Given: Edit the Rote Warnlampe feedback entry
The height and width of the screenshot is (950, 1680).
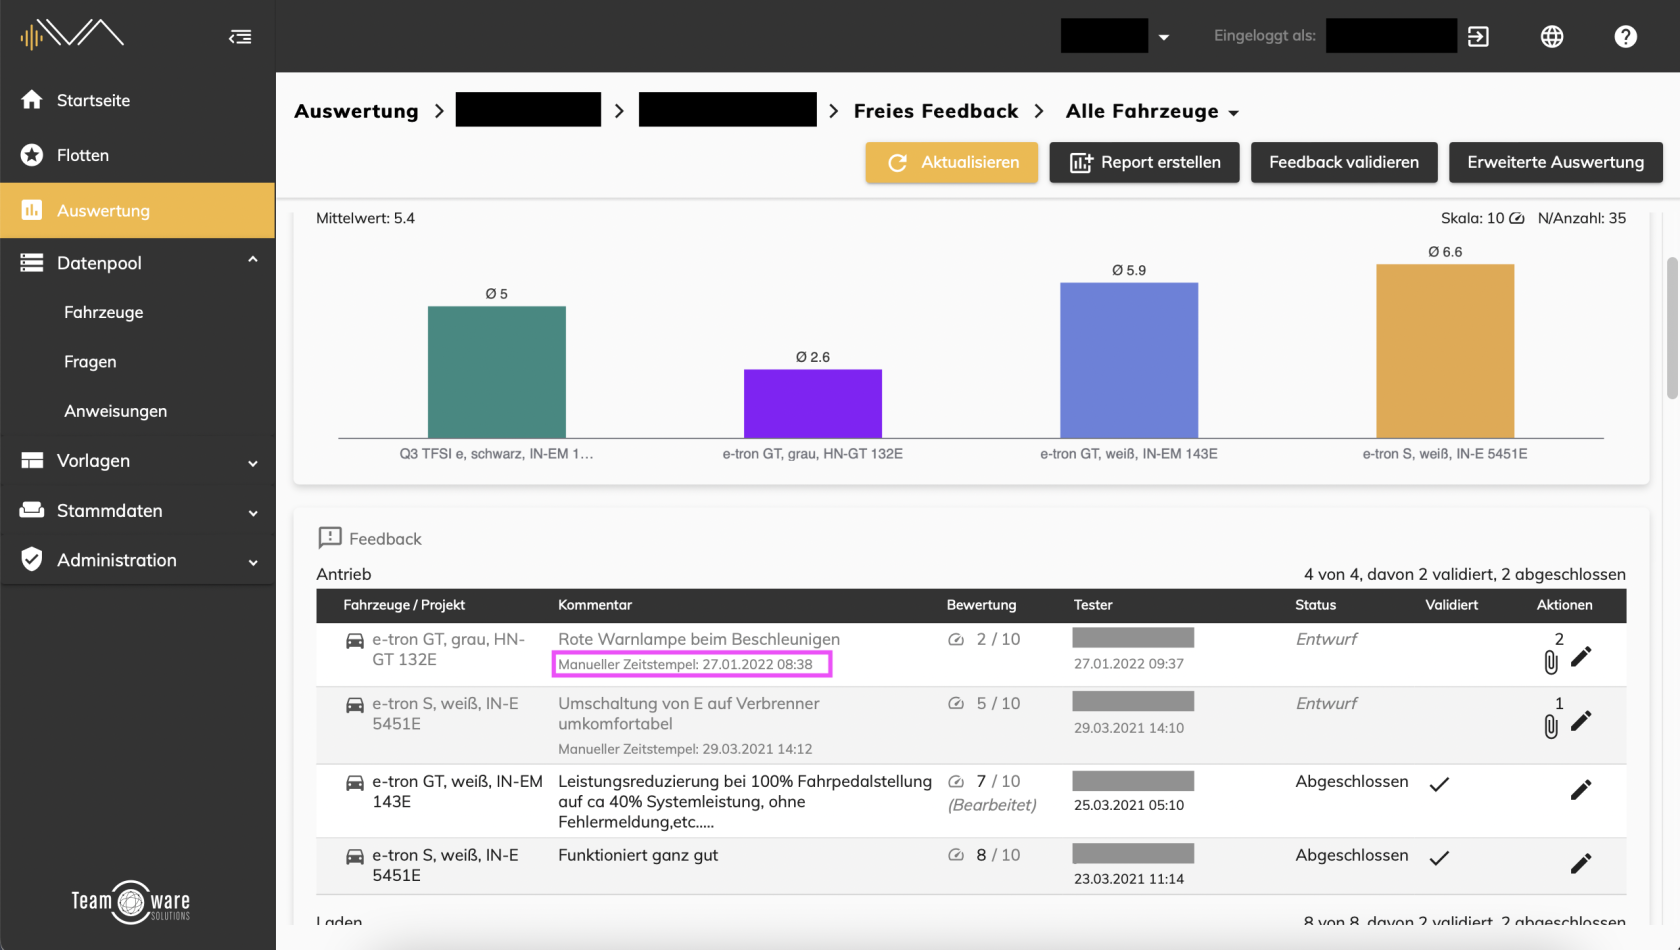Looking at the screenshot, I should (x=1581, y=657).
